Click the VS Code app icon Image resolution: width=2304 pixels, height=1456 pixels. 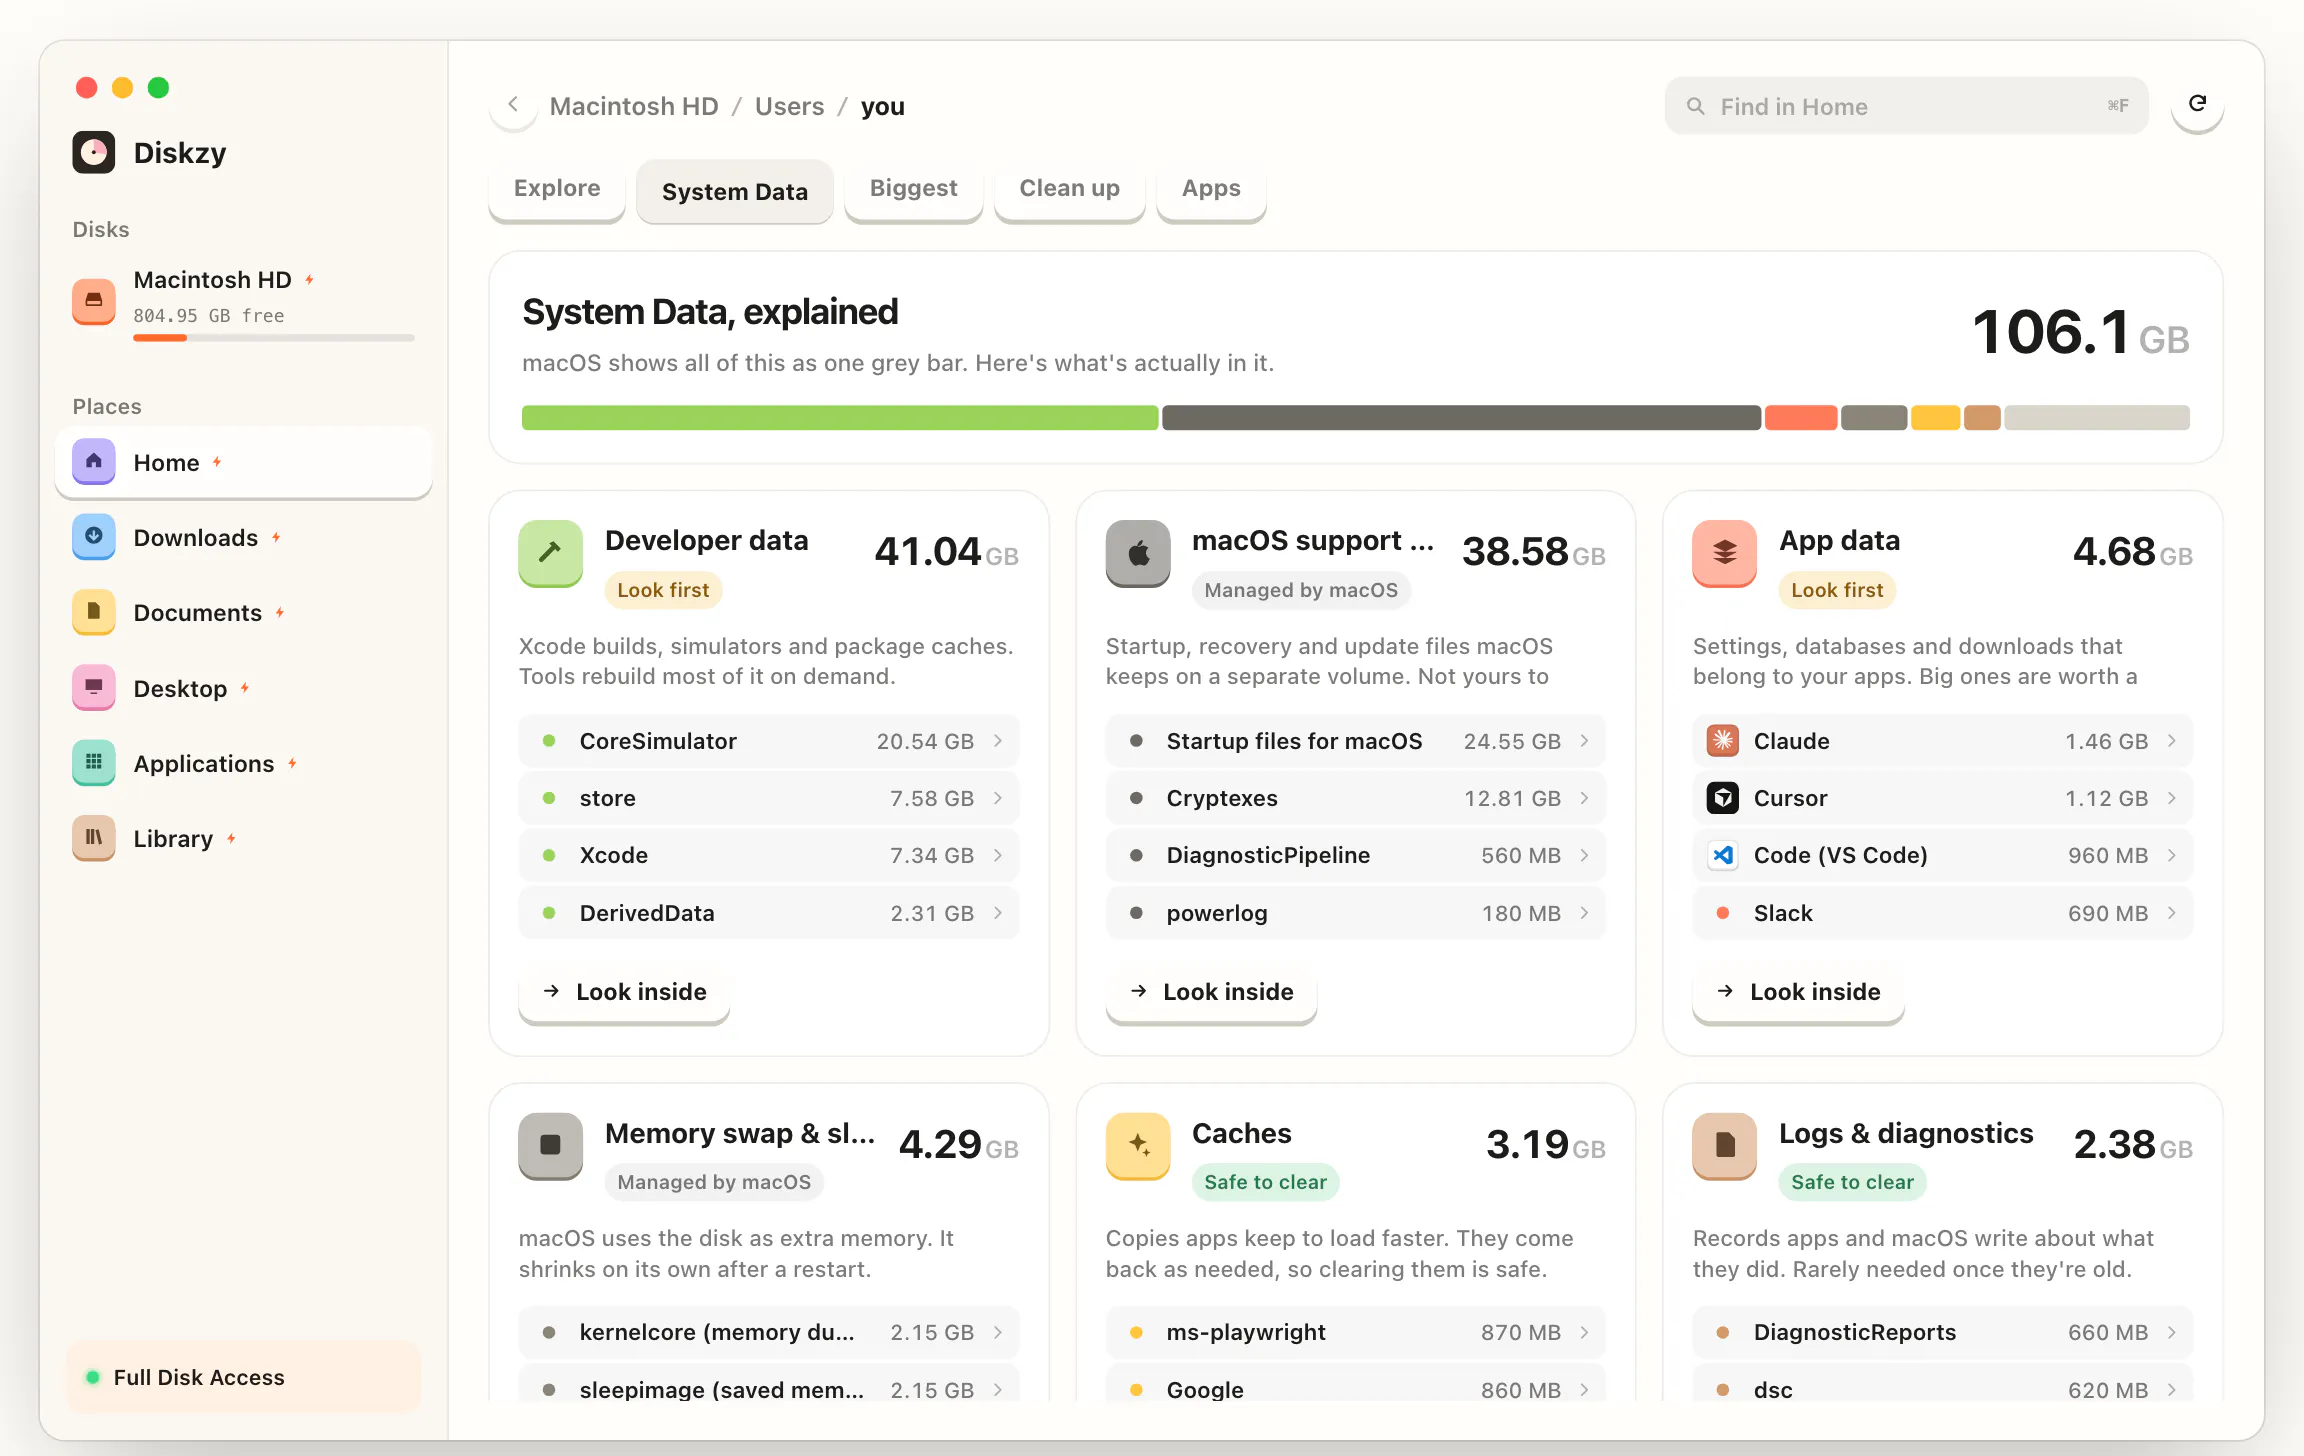[1723, 855]
